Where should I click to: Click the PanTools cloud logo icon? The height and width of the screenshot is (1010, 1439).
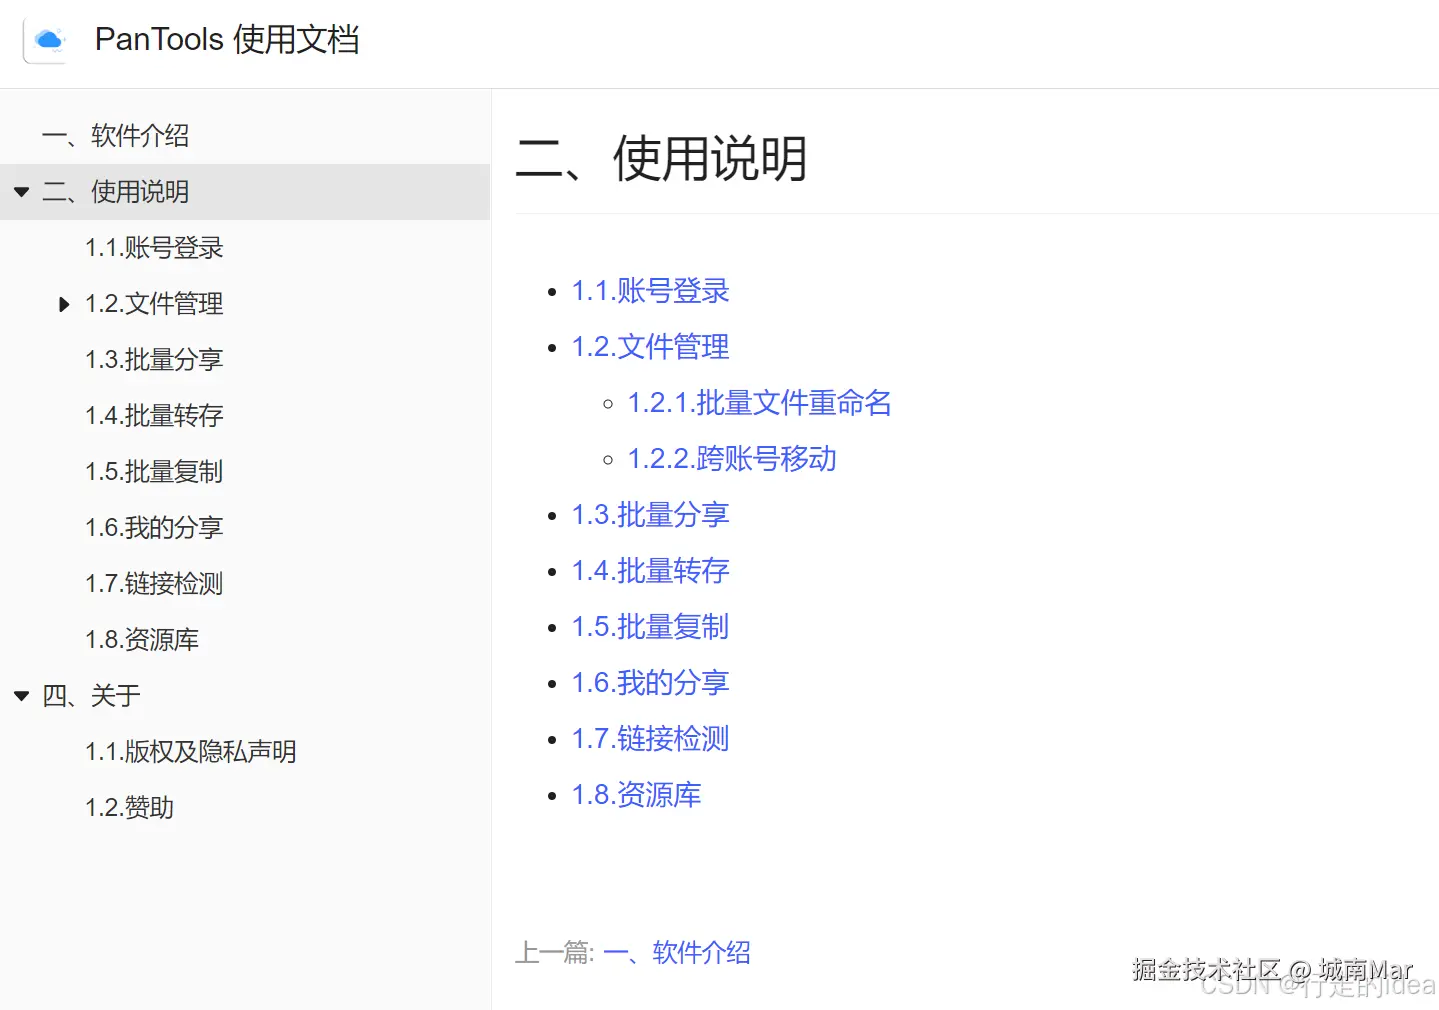[47, 41]
